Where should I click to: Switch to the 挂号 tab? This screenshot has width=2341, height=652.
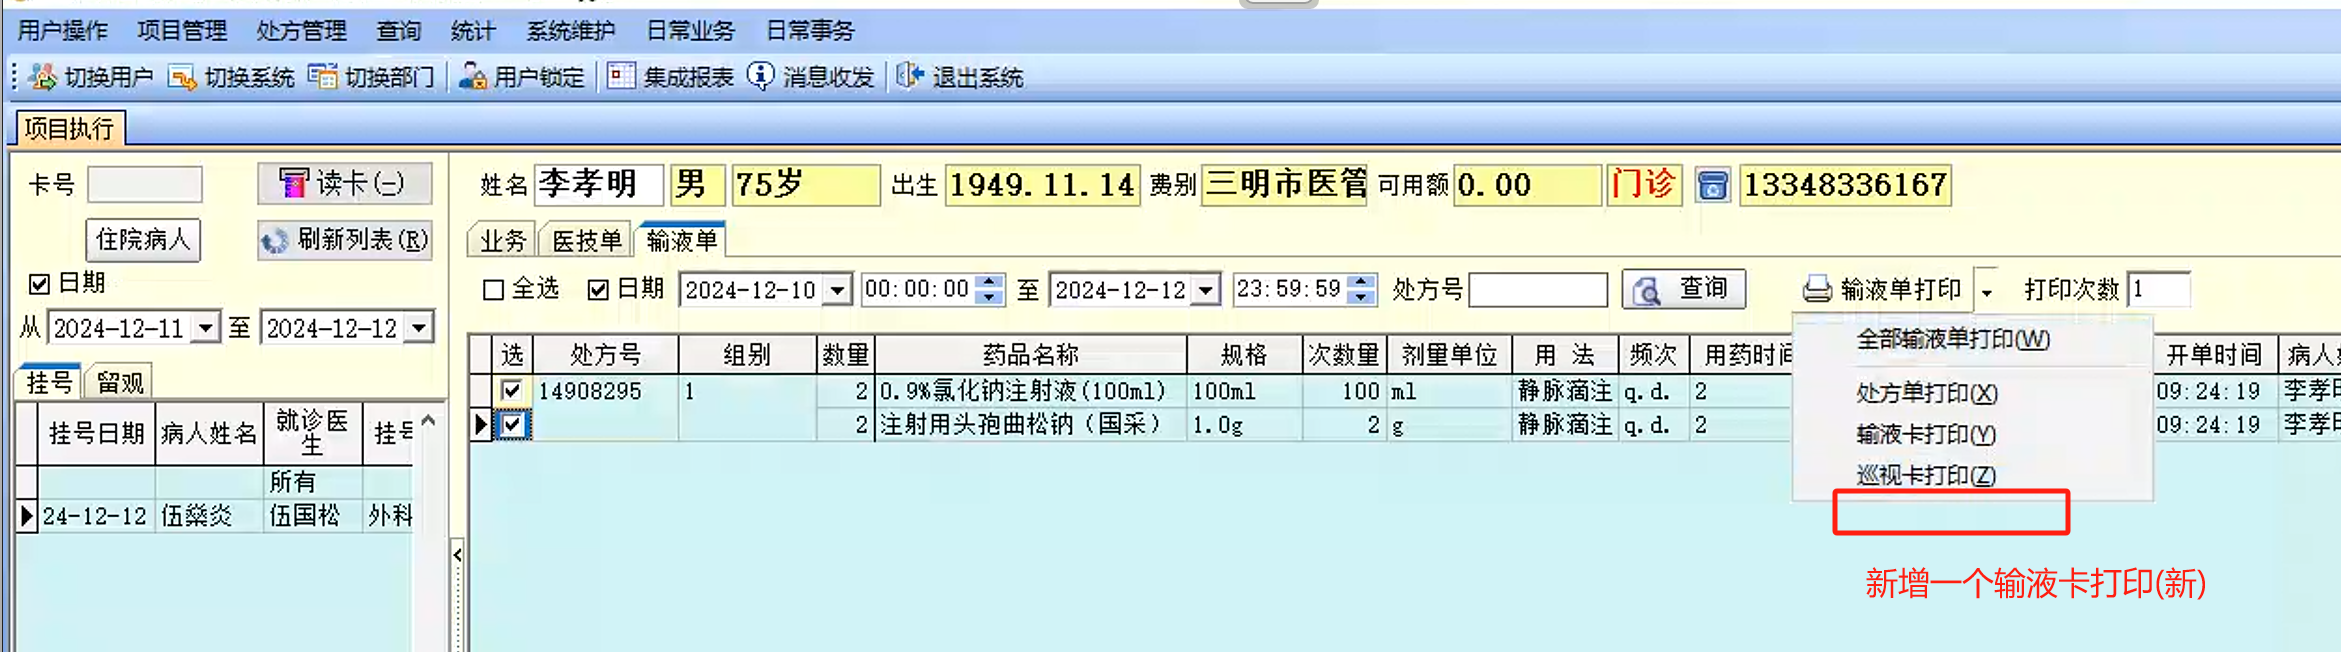point(49,382)
